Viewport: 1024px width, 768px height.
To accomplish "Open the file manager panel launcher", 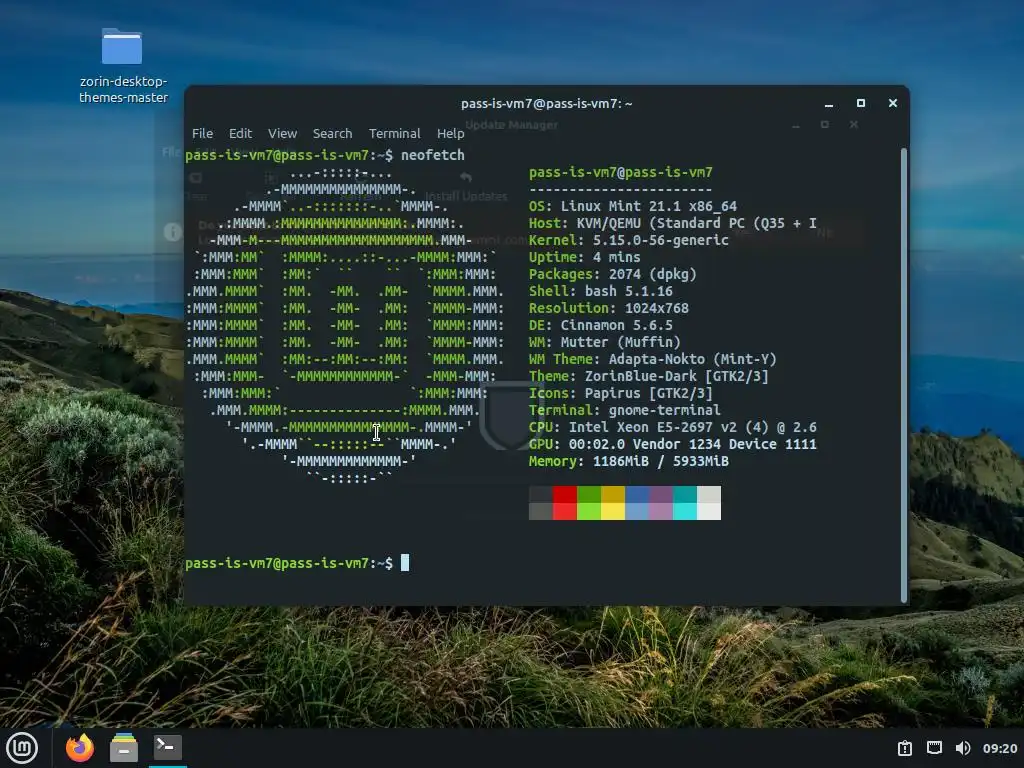I will [x=123, y=748].
